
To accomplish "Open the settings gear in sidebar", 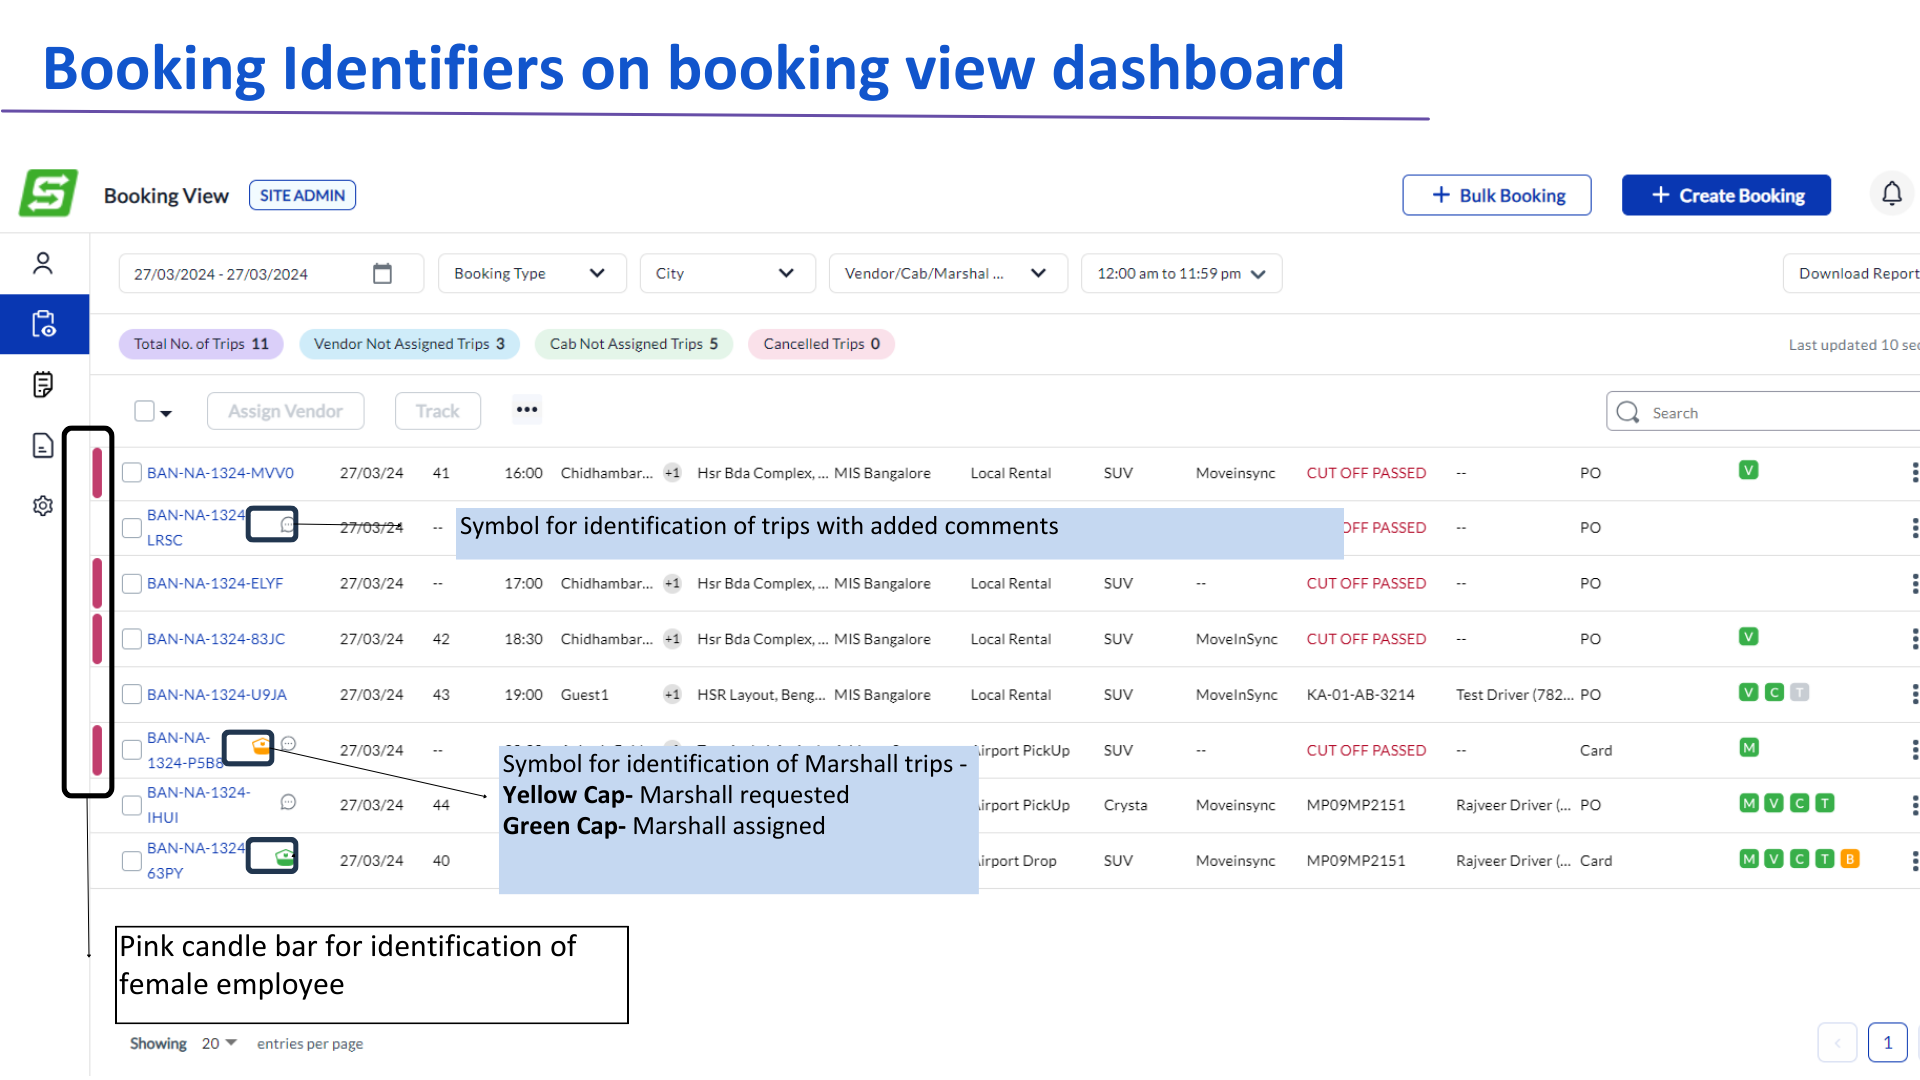I will tap(43, 506).
